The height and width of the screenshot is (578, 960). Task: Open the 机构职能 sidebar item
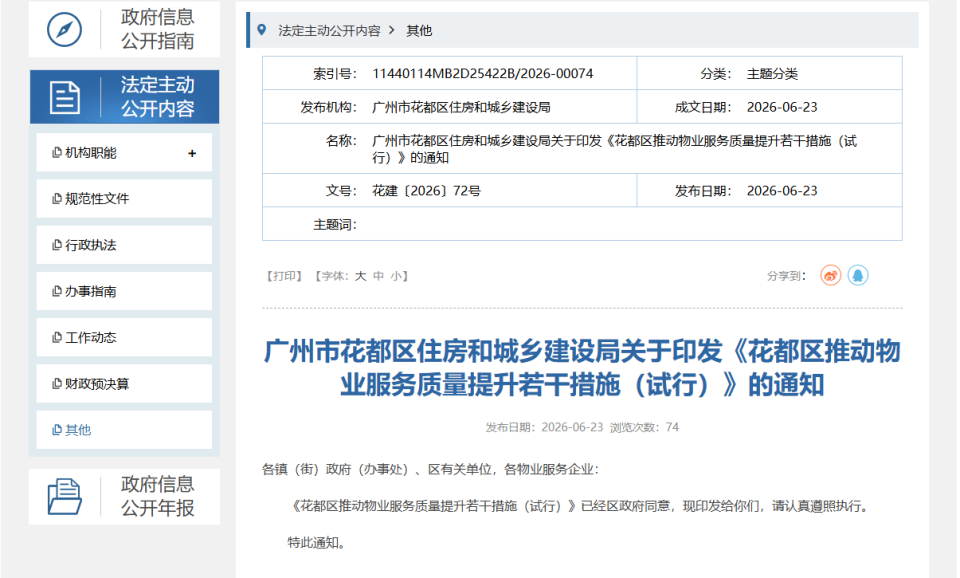coord(124,152)
